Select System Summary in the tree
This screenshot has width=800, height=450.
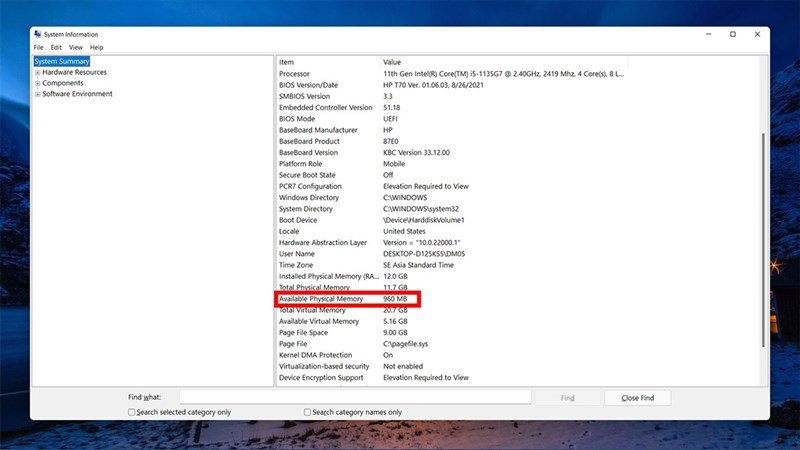62,61
